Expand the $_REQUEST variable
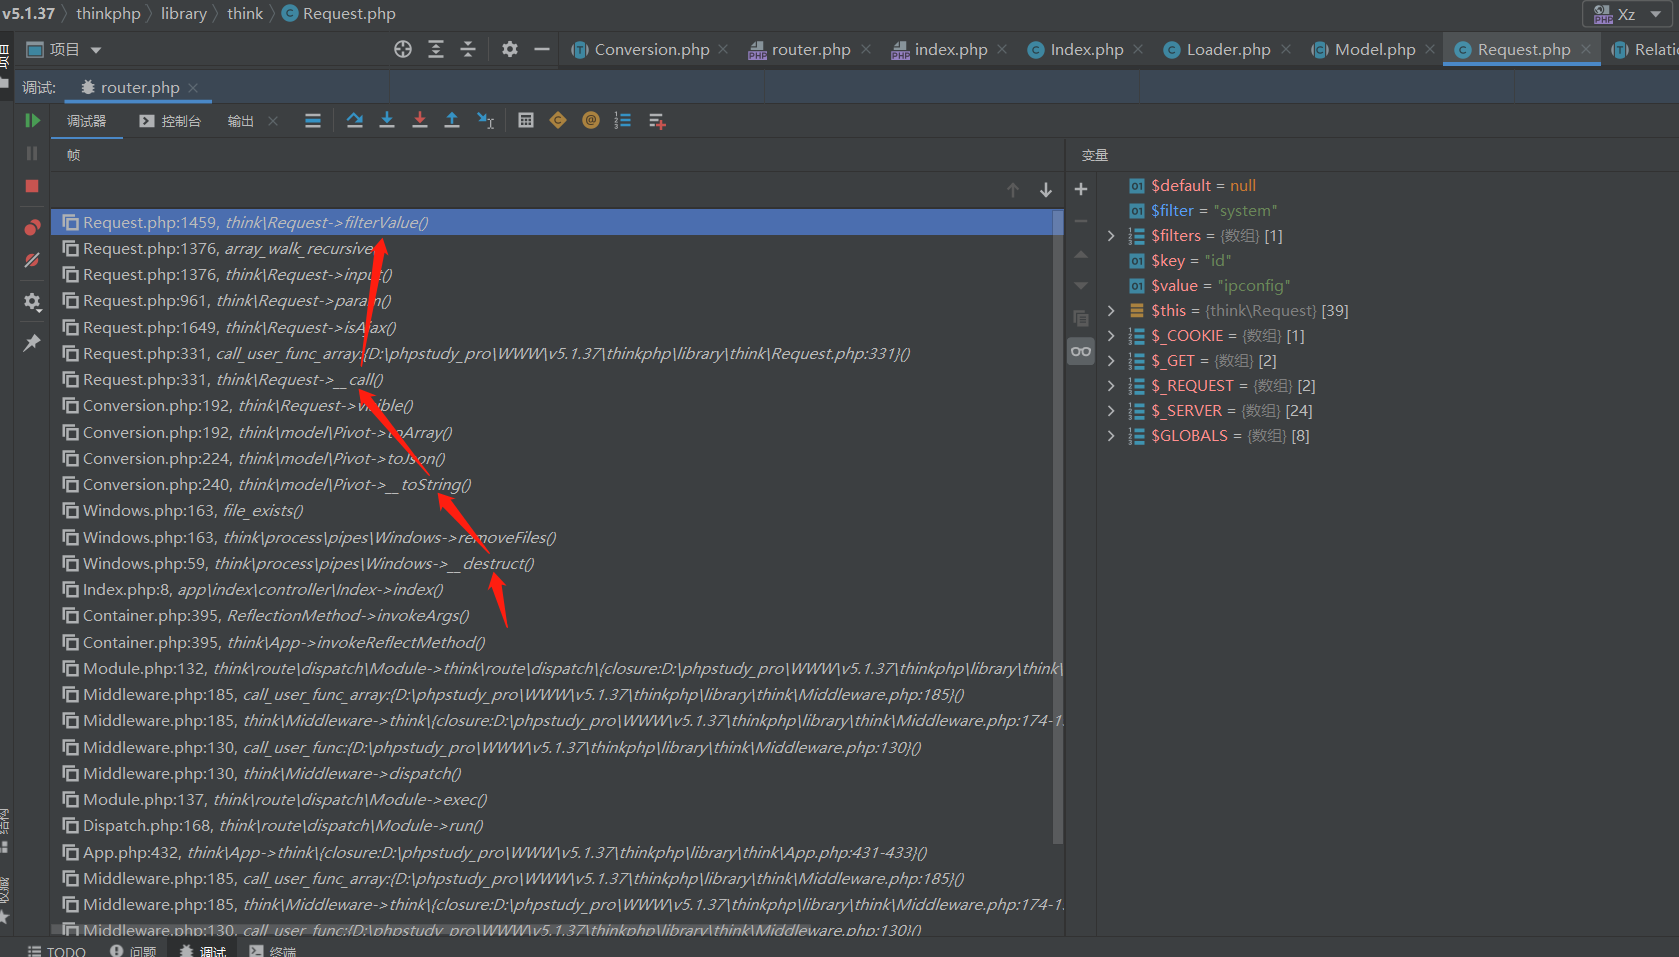1679x957 pixels. [1111, 386]
